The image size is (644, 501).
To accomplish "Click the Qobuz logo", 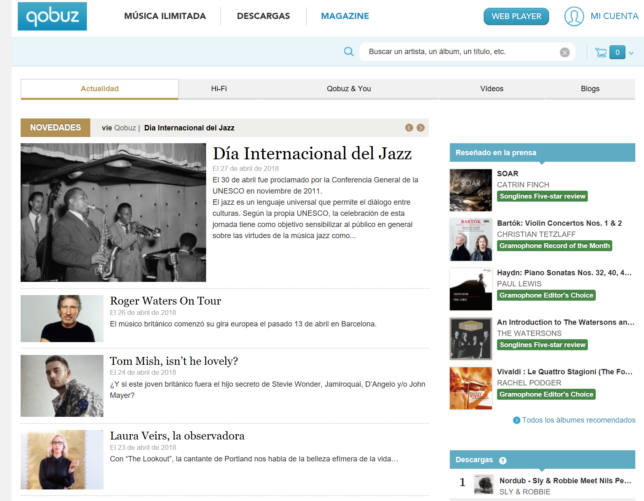I will [52, 16].
